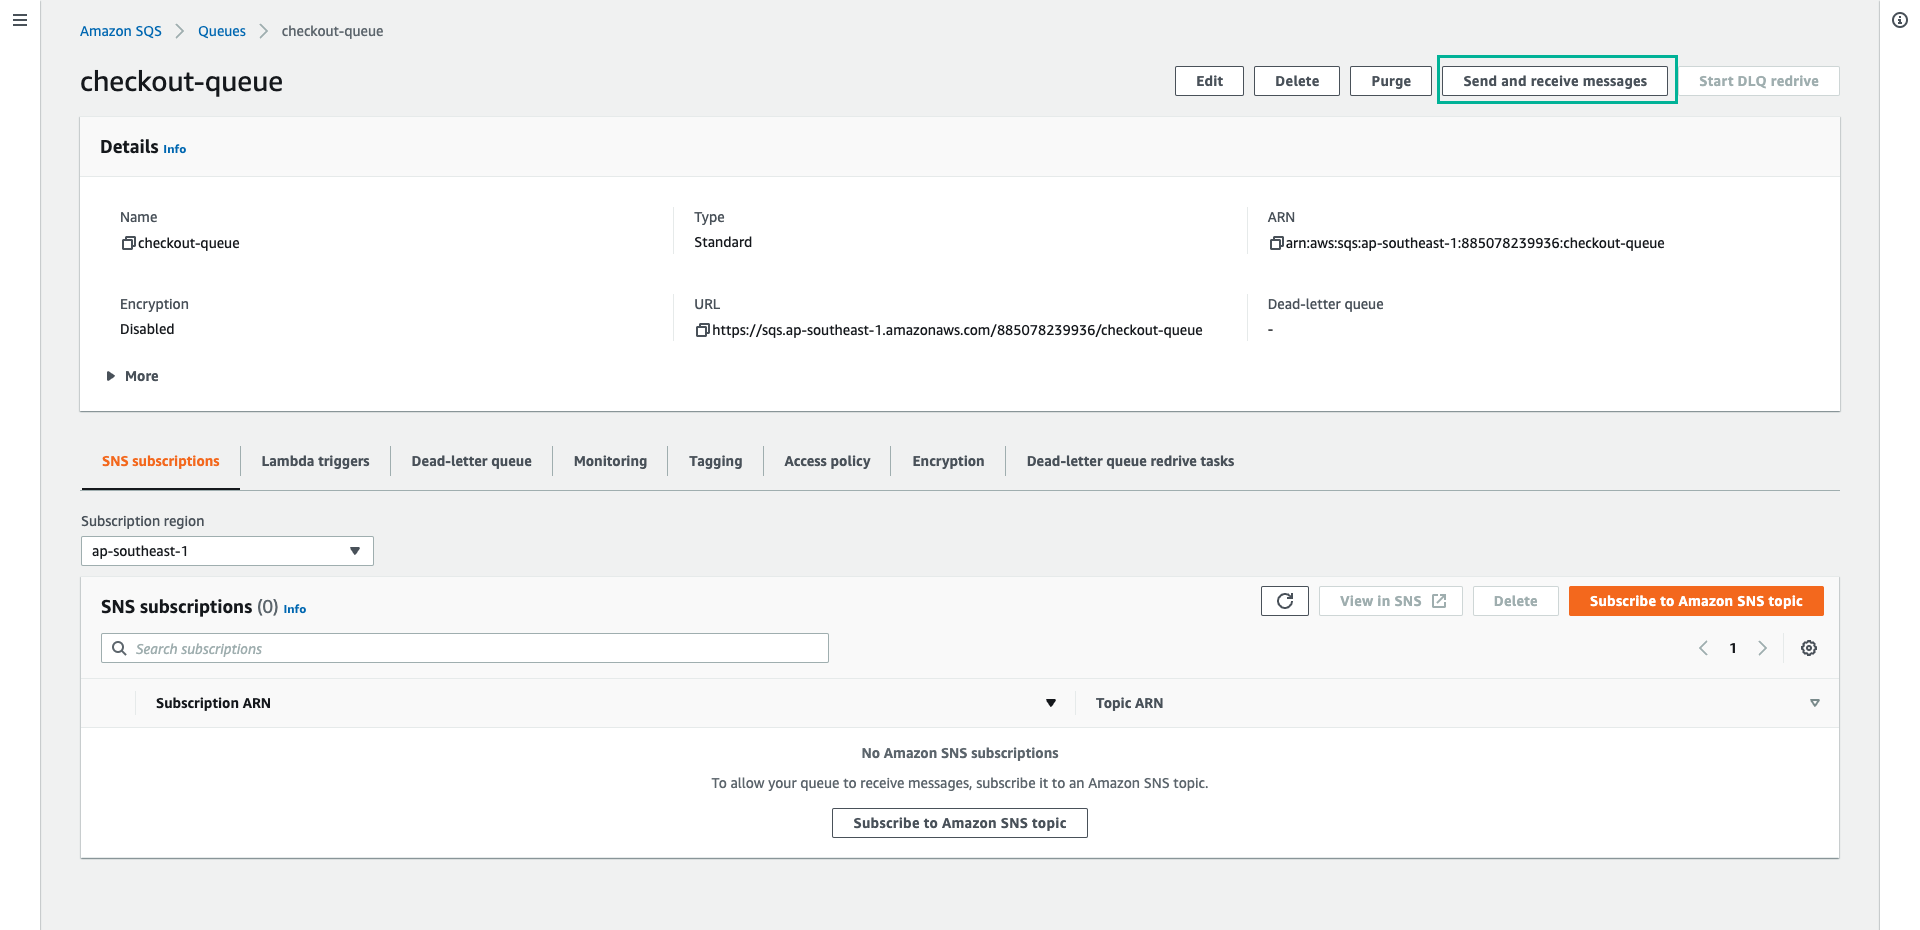Expand the More details section
This screenshot has width=1920, height=930.
133,376
